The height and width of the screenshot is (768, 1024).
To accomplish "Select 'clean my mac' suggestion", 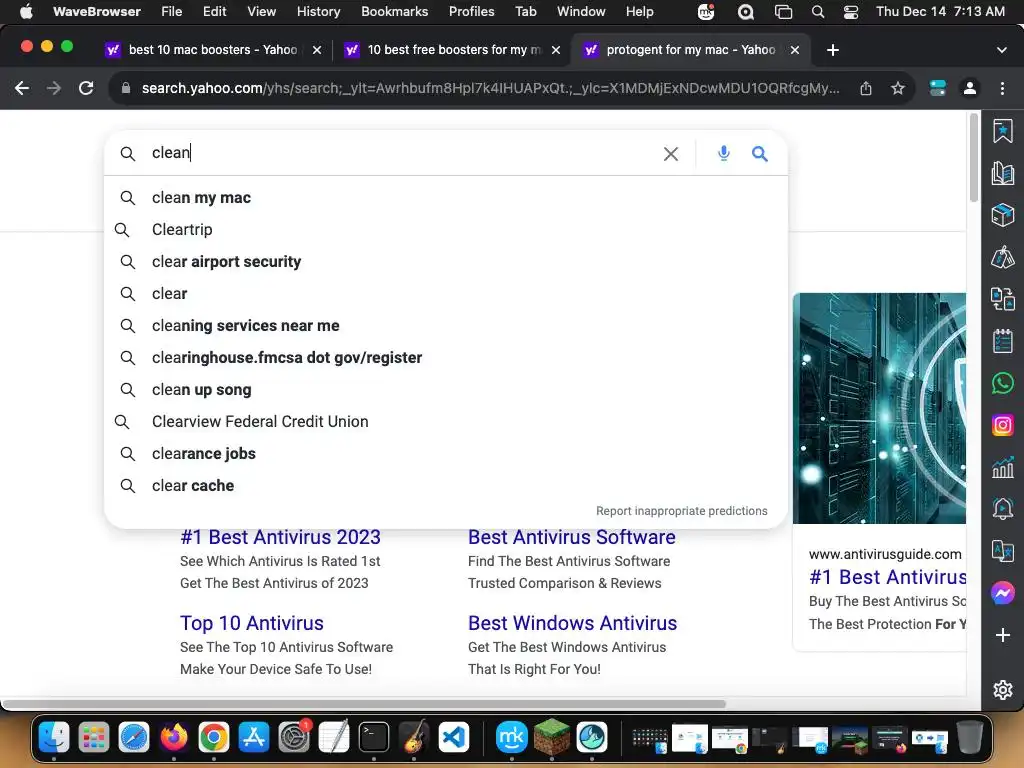I will (446, 198).
